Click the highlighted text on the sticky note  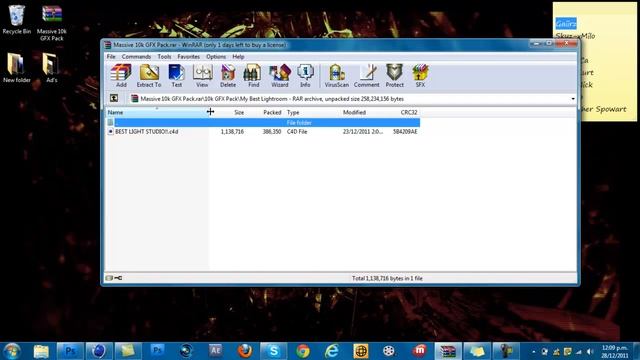566,23
